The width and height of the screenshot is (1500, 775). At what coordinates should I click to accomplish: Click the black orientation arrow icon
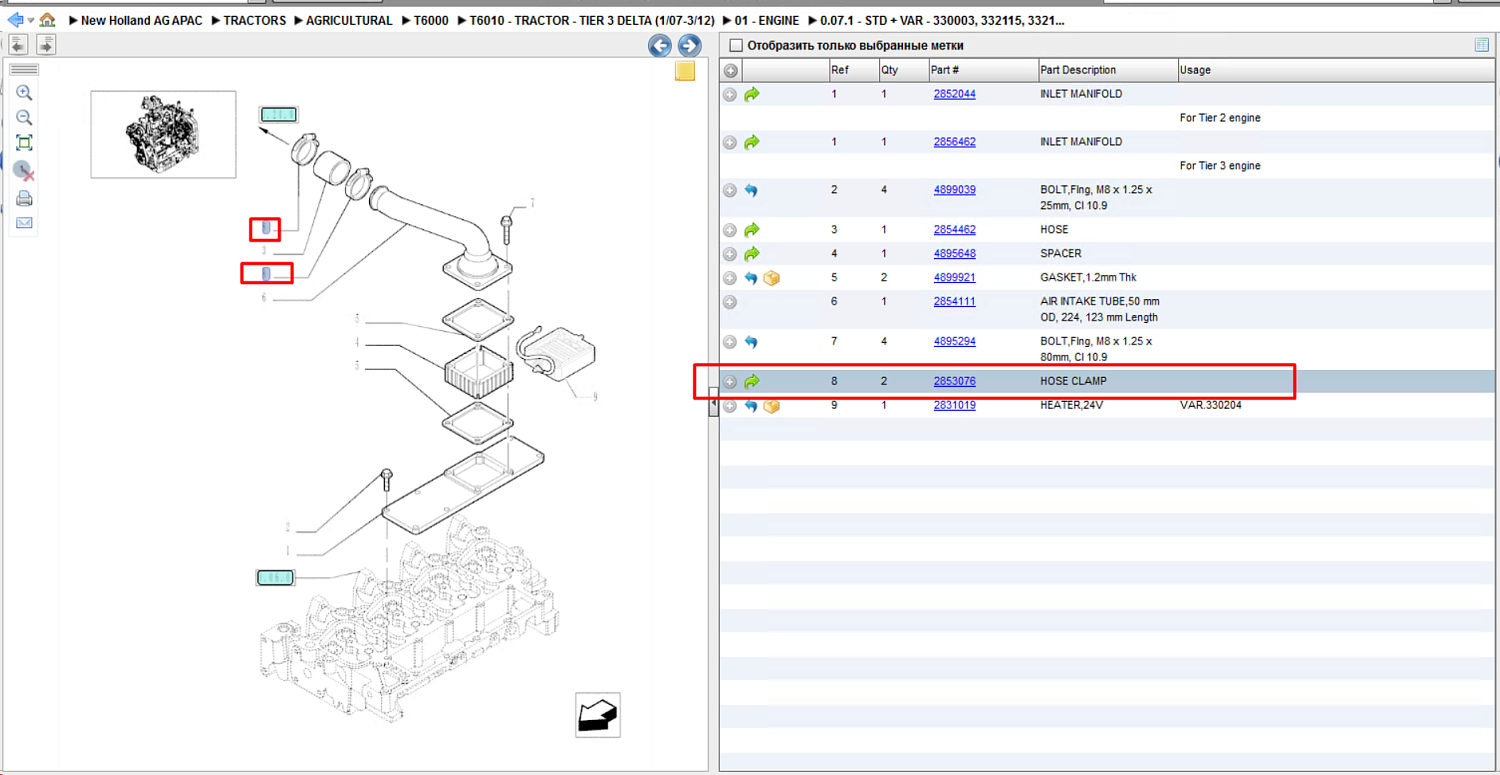(x=598, y=714)
